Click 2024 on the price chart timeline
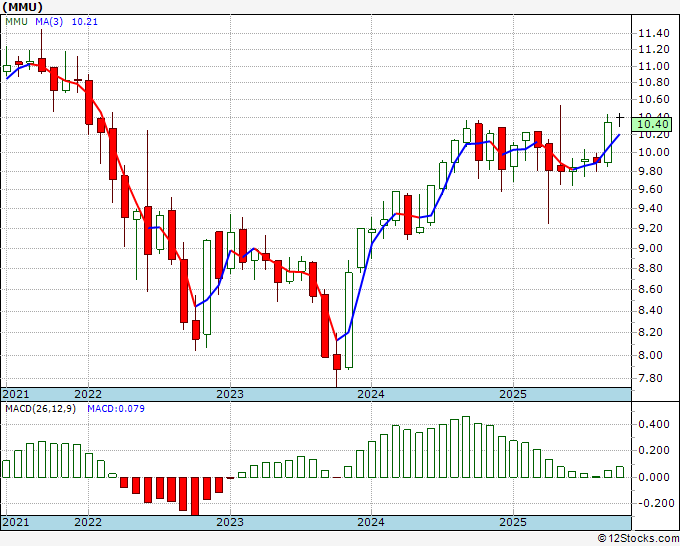Image resolution: width=680 pixels, height=546 pixels. coord(371,394)
